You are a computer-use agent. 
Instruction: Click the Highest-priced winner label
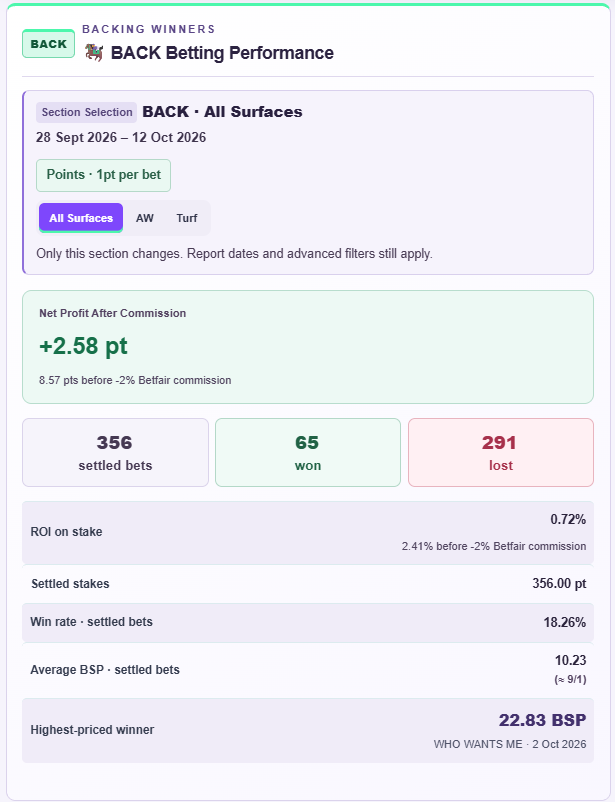pos(92,730)
